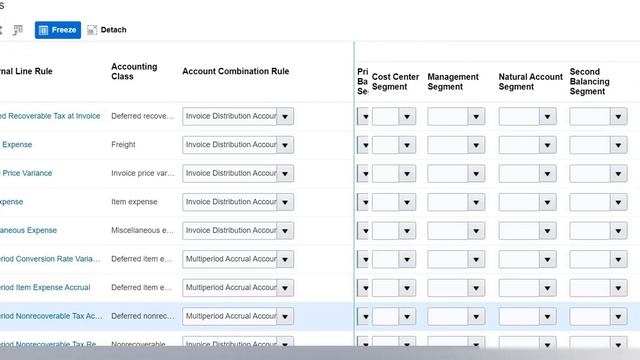Open Primary Balancing Segment dropdown in Deferred nonrecoverable row
Screen dimensions: 640x360
click(x=364, y=316)
